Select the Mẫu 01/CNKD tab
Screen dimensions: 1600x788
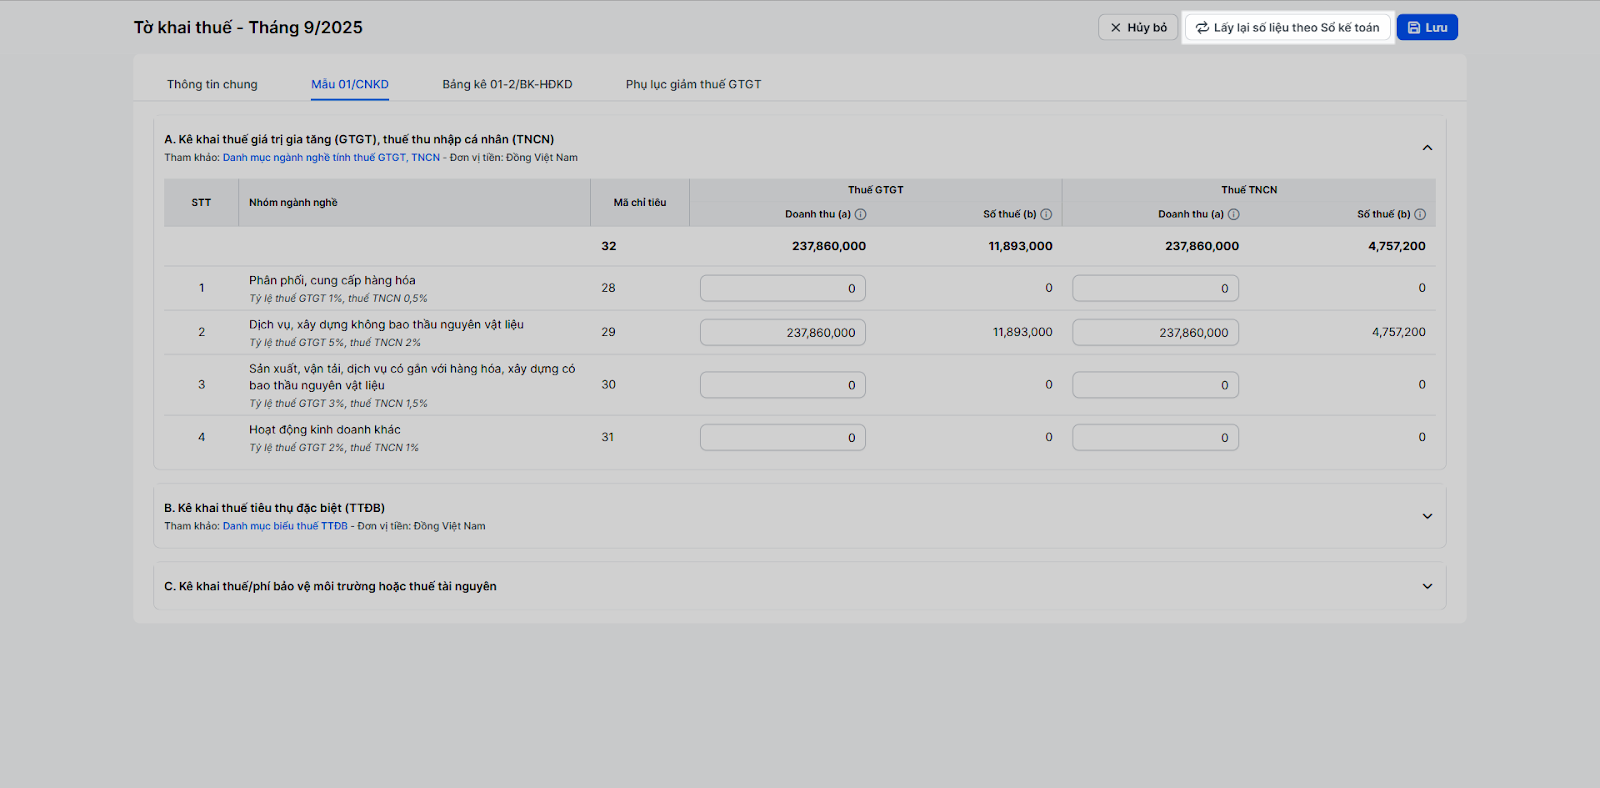(x=350, y=84)
